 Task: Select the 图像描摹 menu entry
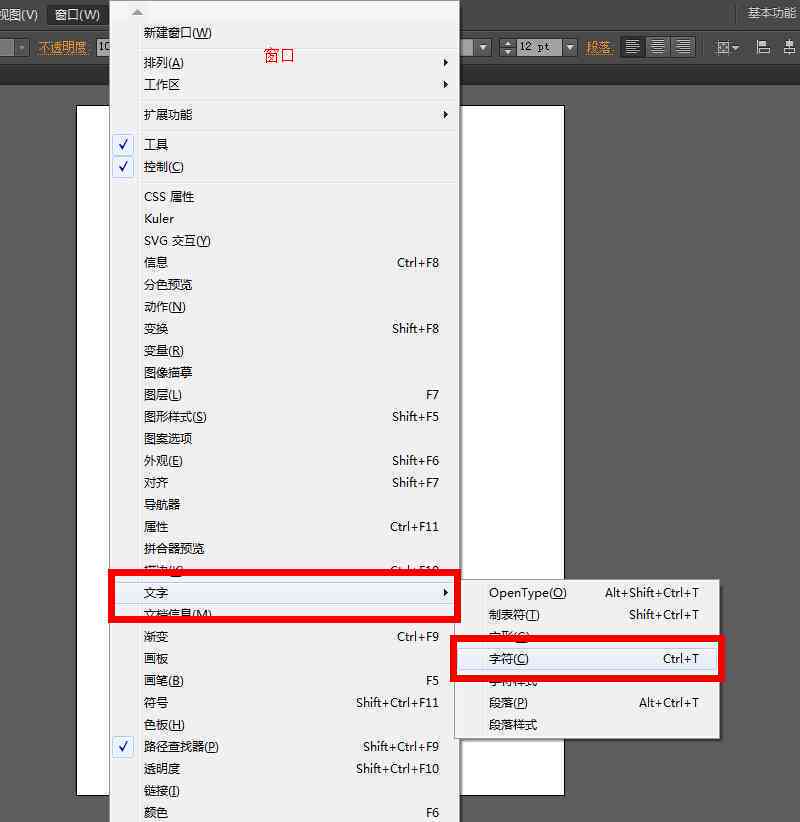coord(284,373)
